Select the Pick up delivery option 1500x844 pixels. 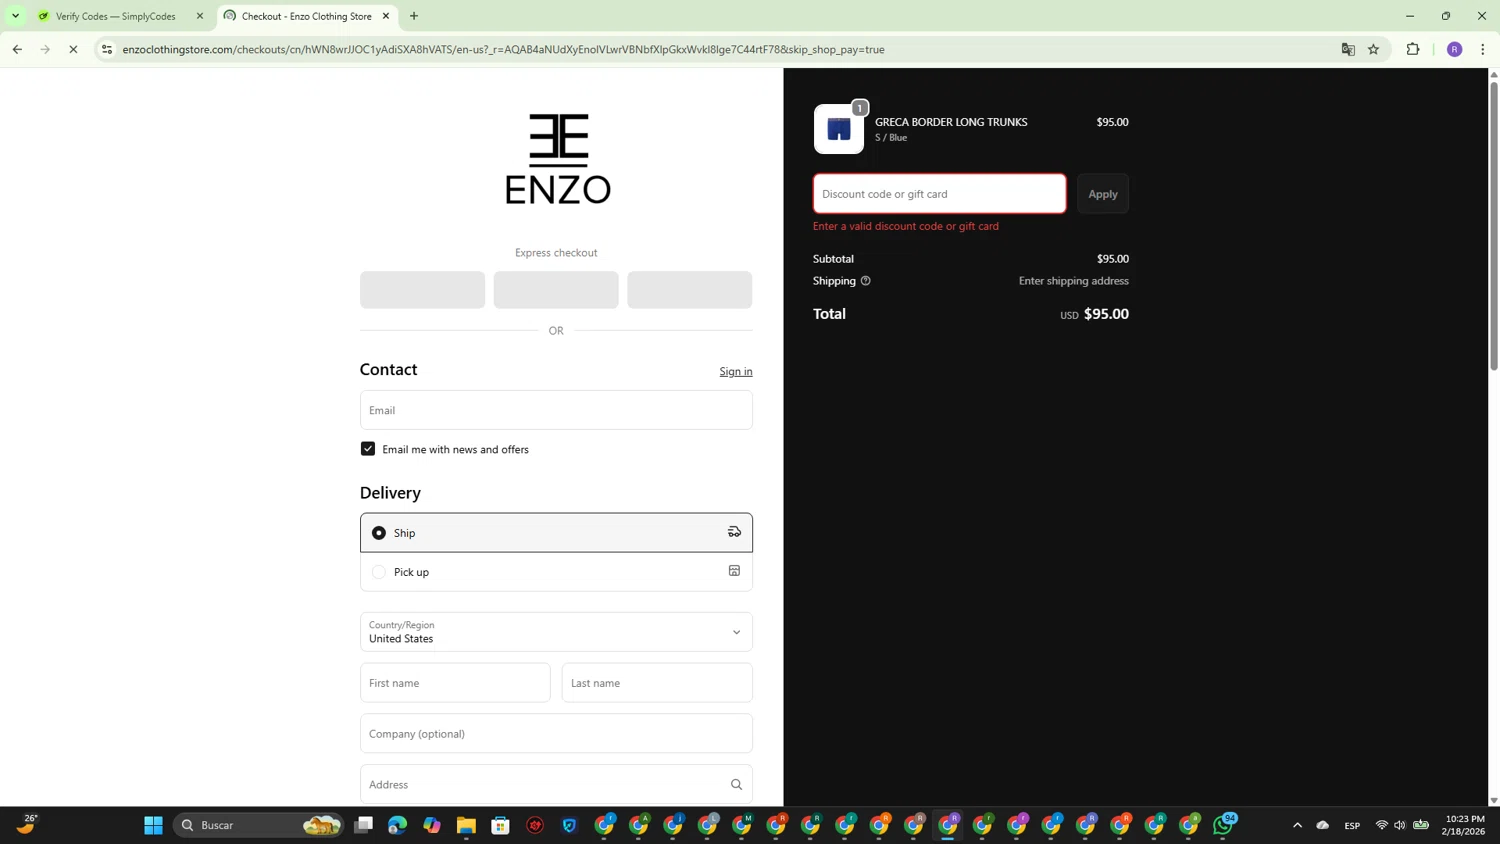click(x=556, y=572)
